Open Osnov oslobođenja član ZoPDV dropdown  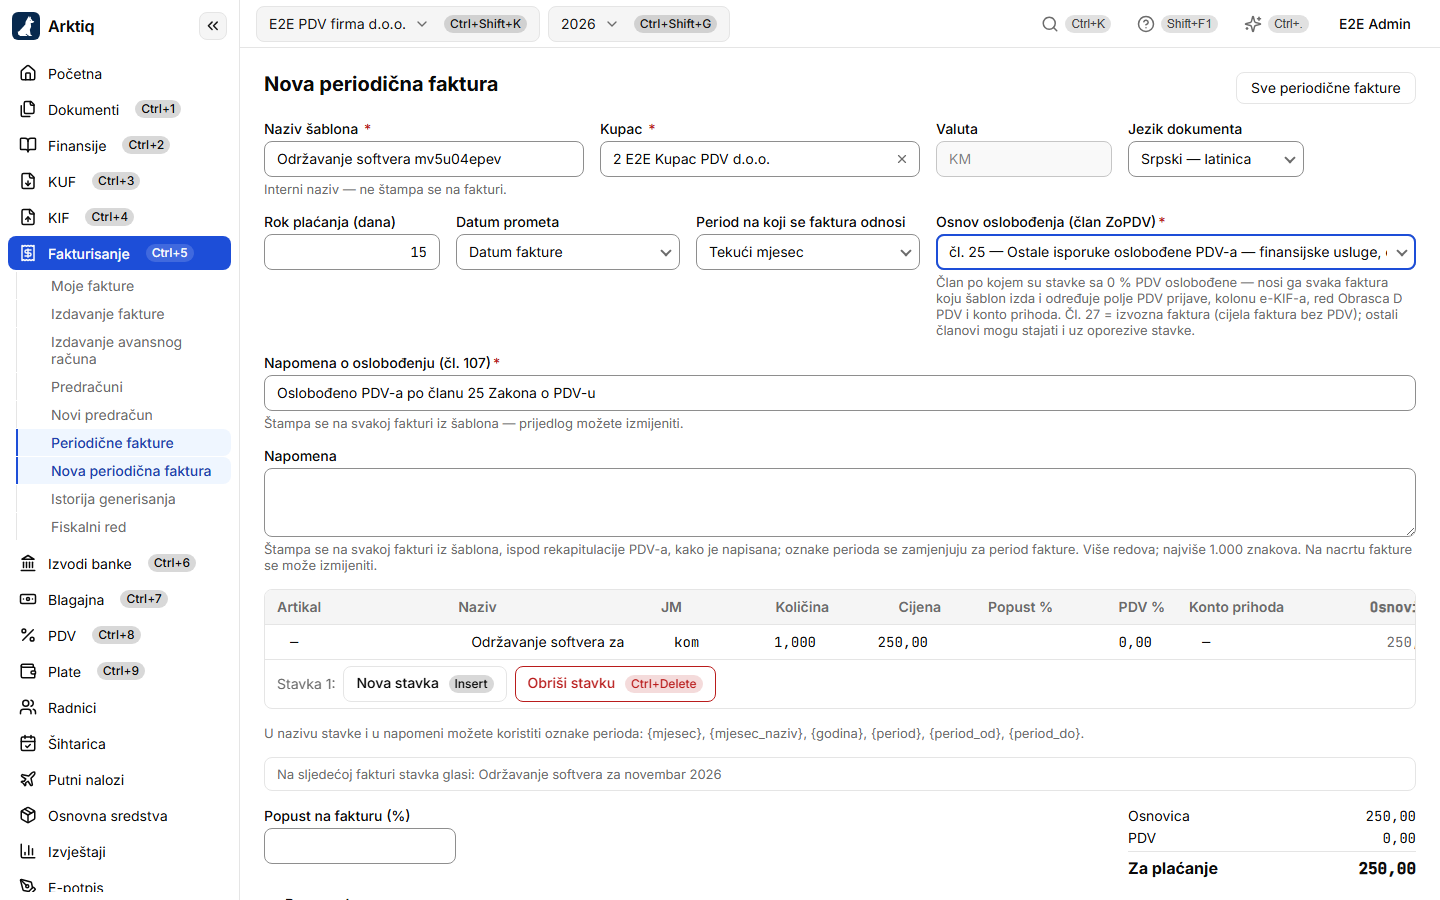(1176, 252)
